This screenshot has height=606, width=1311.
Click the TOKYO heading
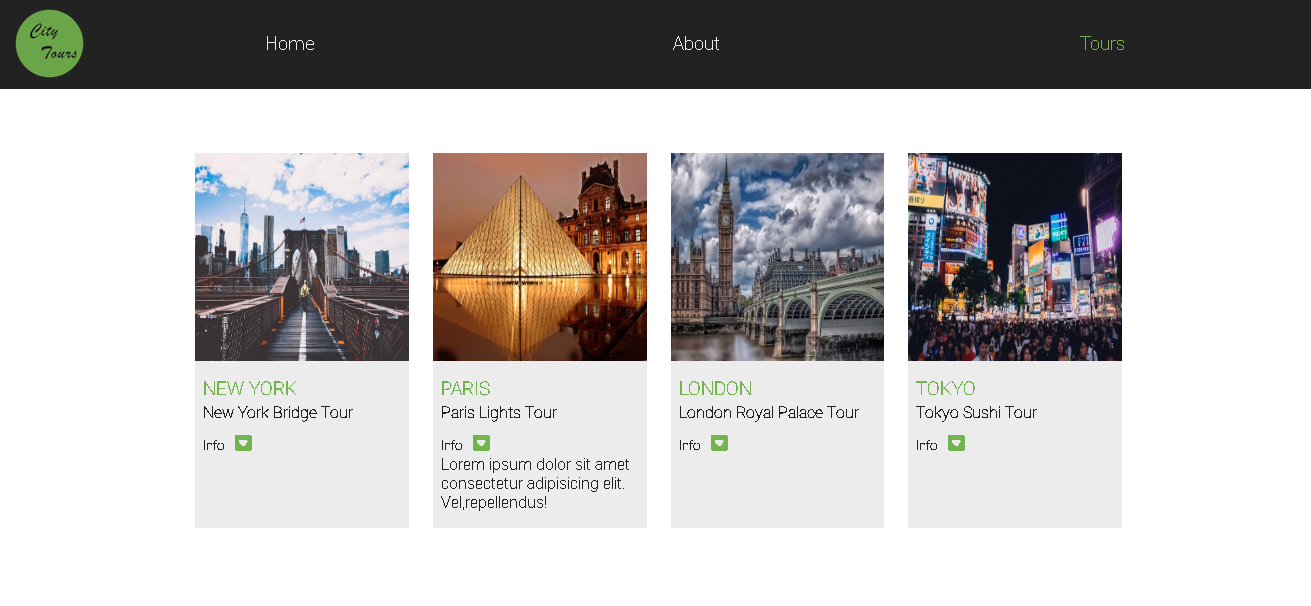tap(946, 388)
